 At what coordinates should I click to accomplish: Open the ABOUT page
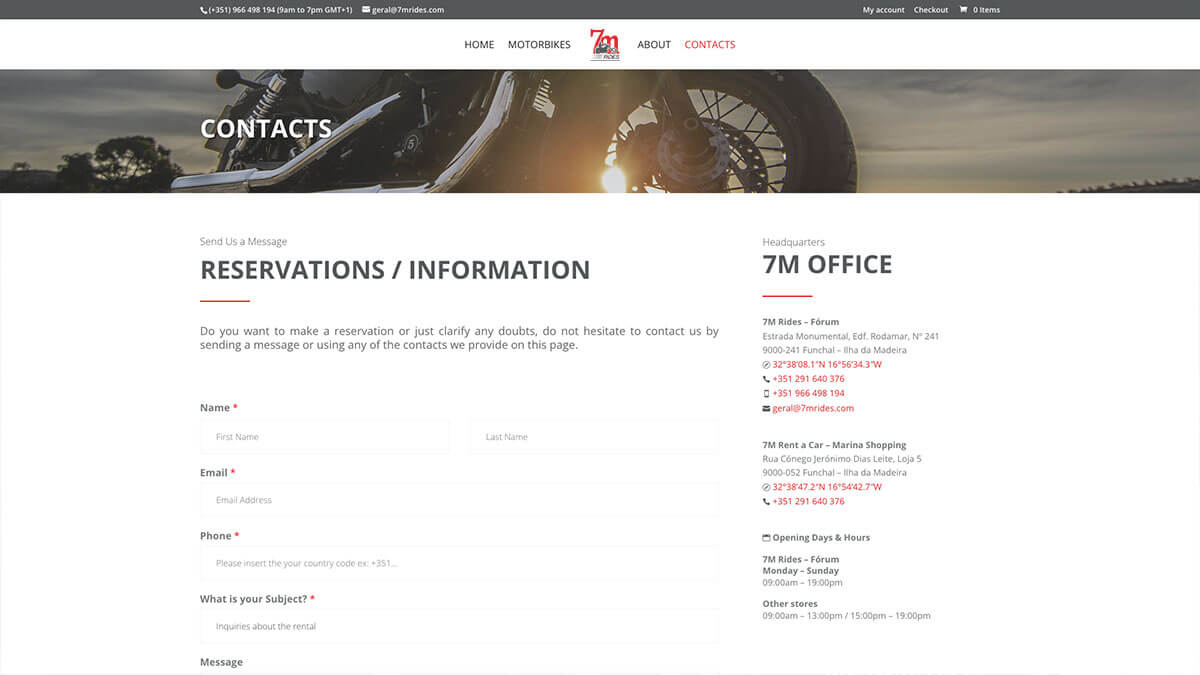[654, 45]
